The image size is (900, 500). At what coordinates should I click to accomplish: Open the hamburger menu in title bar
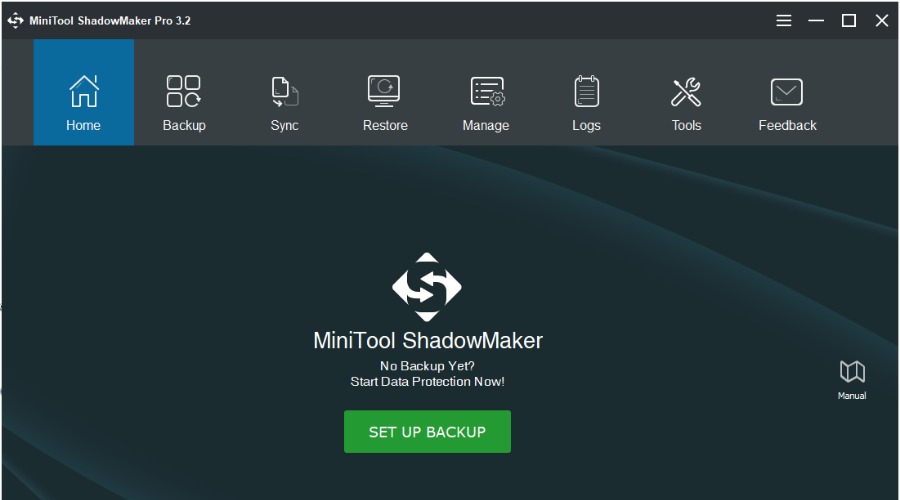[784, 21]
